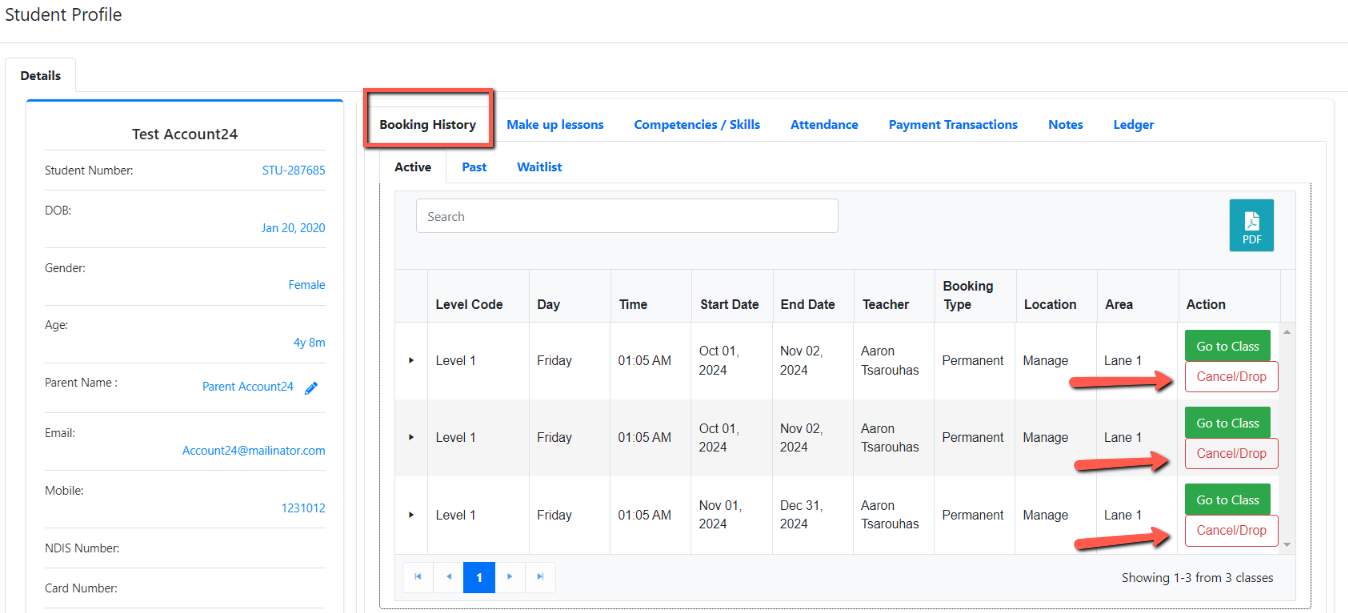Image resolution: width=1348 pixels, height=613 pixels.
Task: Show Active bookings sub-tab
Action: [413, 167]
